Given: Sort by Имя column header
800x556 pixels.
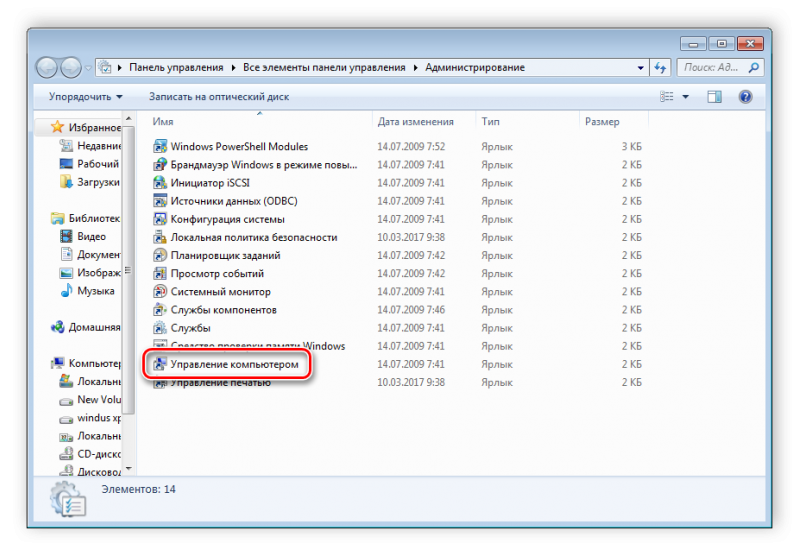Looking at the screenshot, I should [x=260, y=121].
